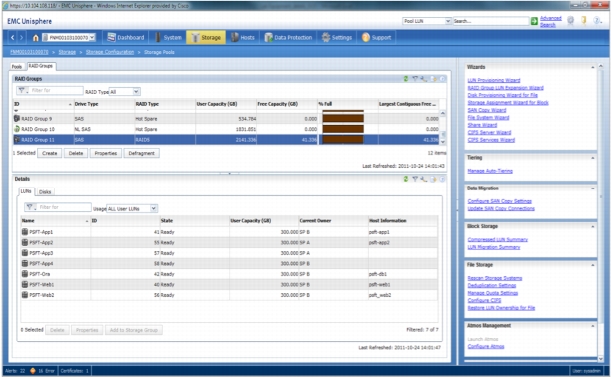
Task: Collapse the Block Storage panel
Action: click(592, 227)
